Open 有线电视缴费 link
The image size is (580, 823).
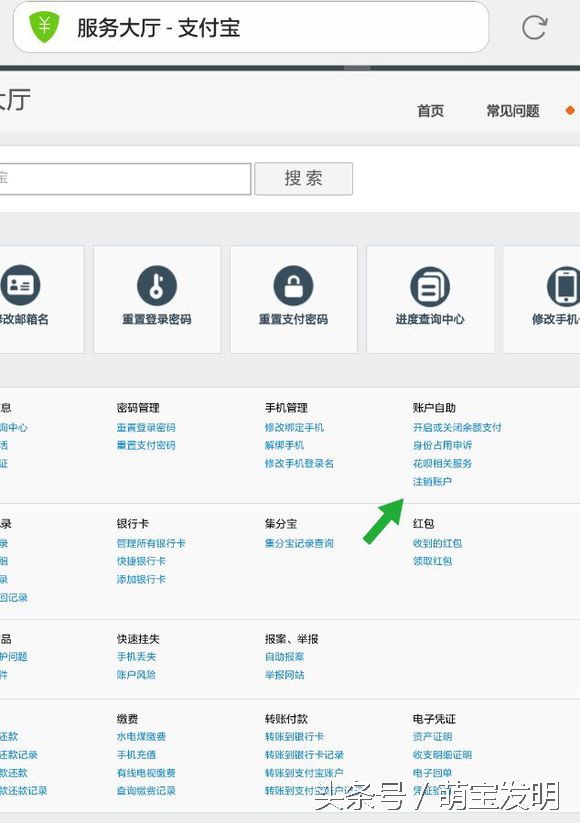[x=146, y=773]
